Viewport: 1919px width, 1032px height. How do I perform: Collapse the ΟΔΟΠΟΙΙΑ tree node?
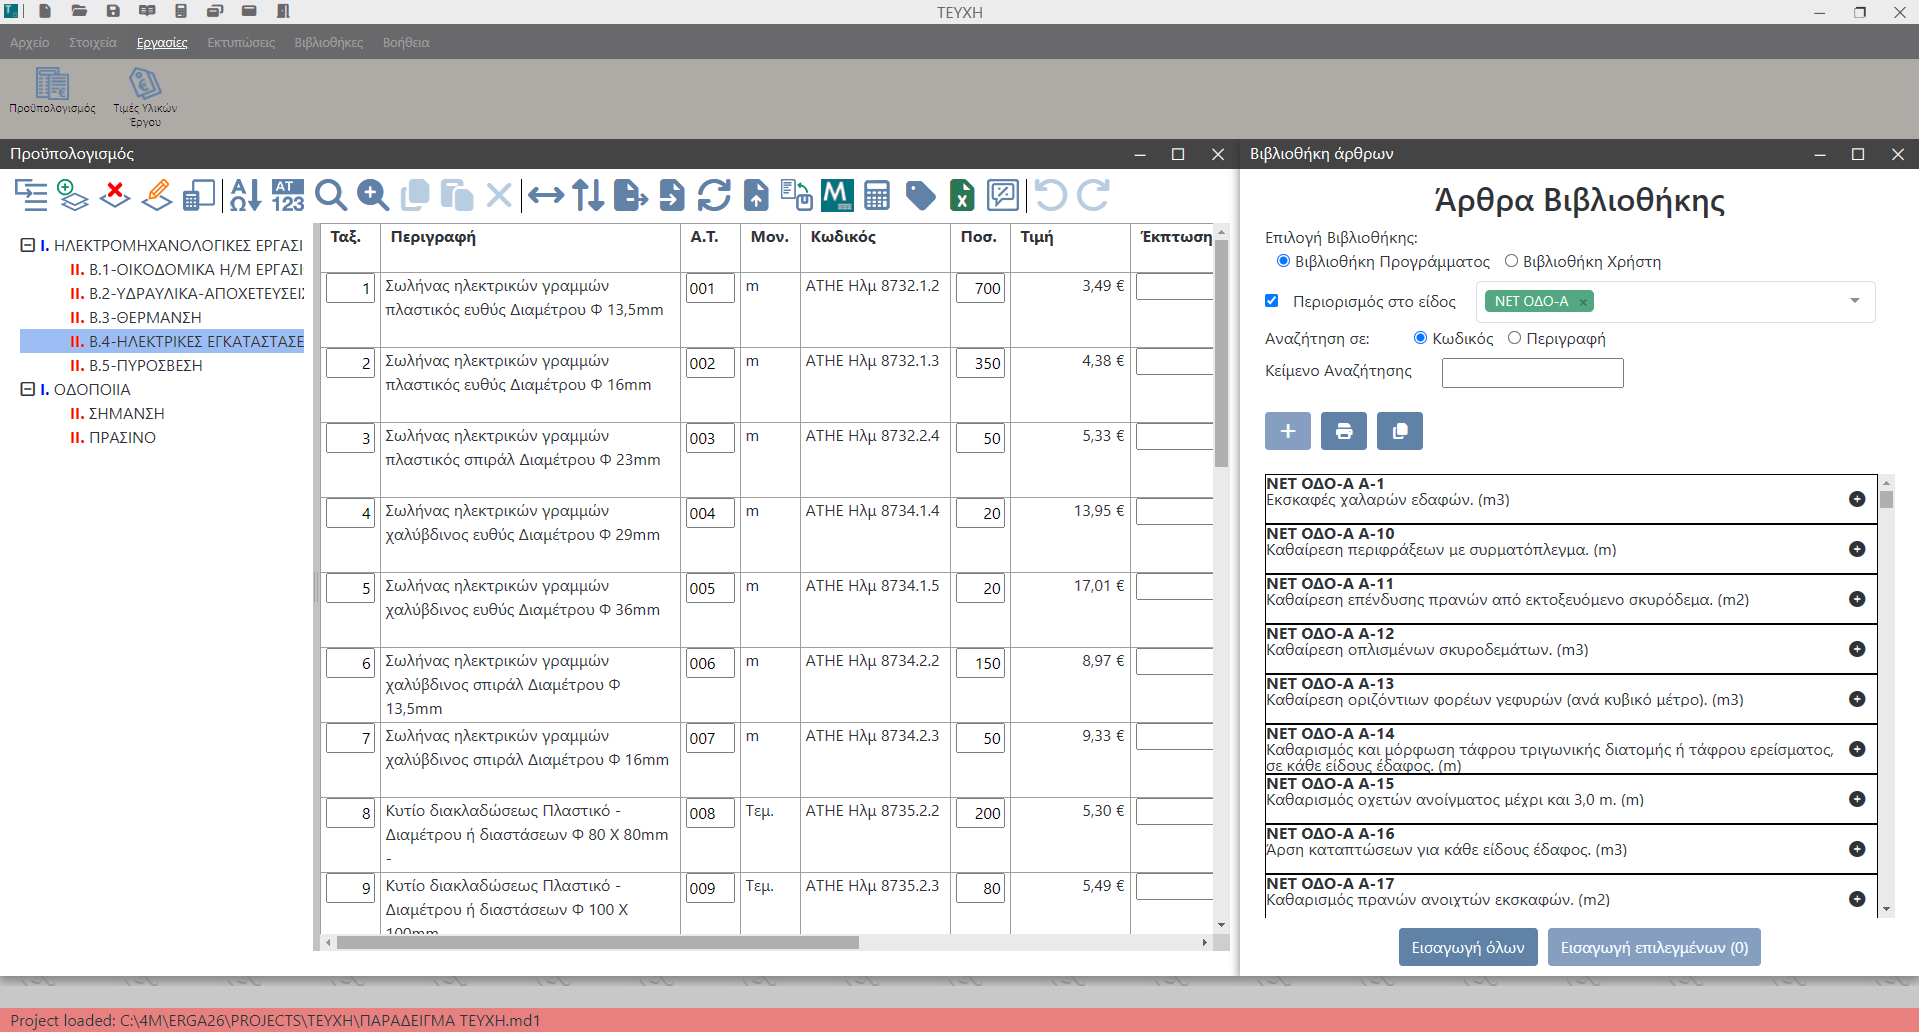coord(28,389)
